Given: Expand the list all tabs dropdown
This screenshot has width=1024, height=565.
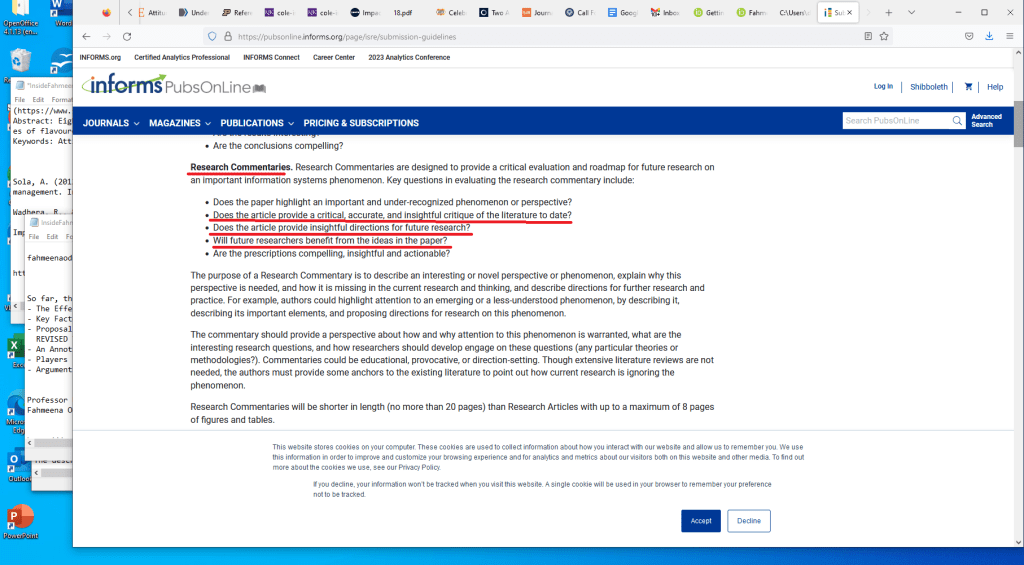Looking at the screenshot, I should coord(912,12).
